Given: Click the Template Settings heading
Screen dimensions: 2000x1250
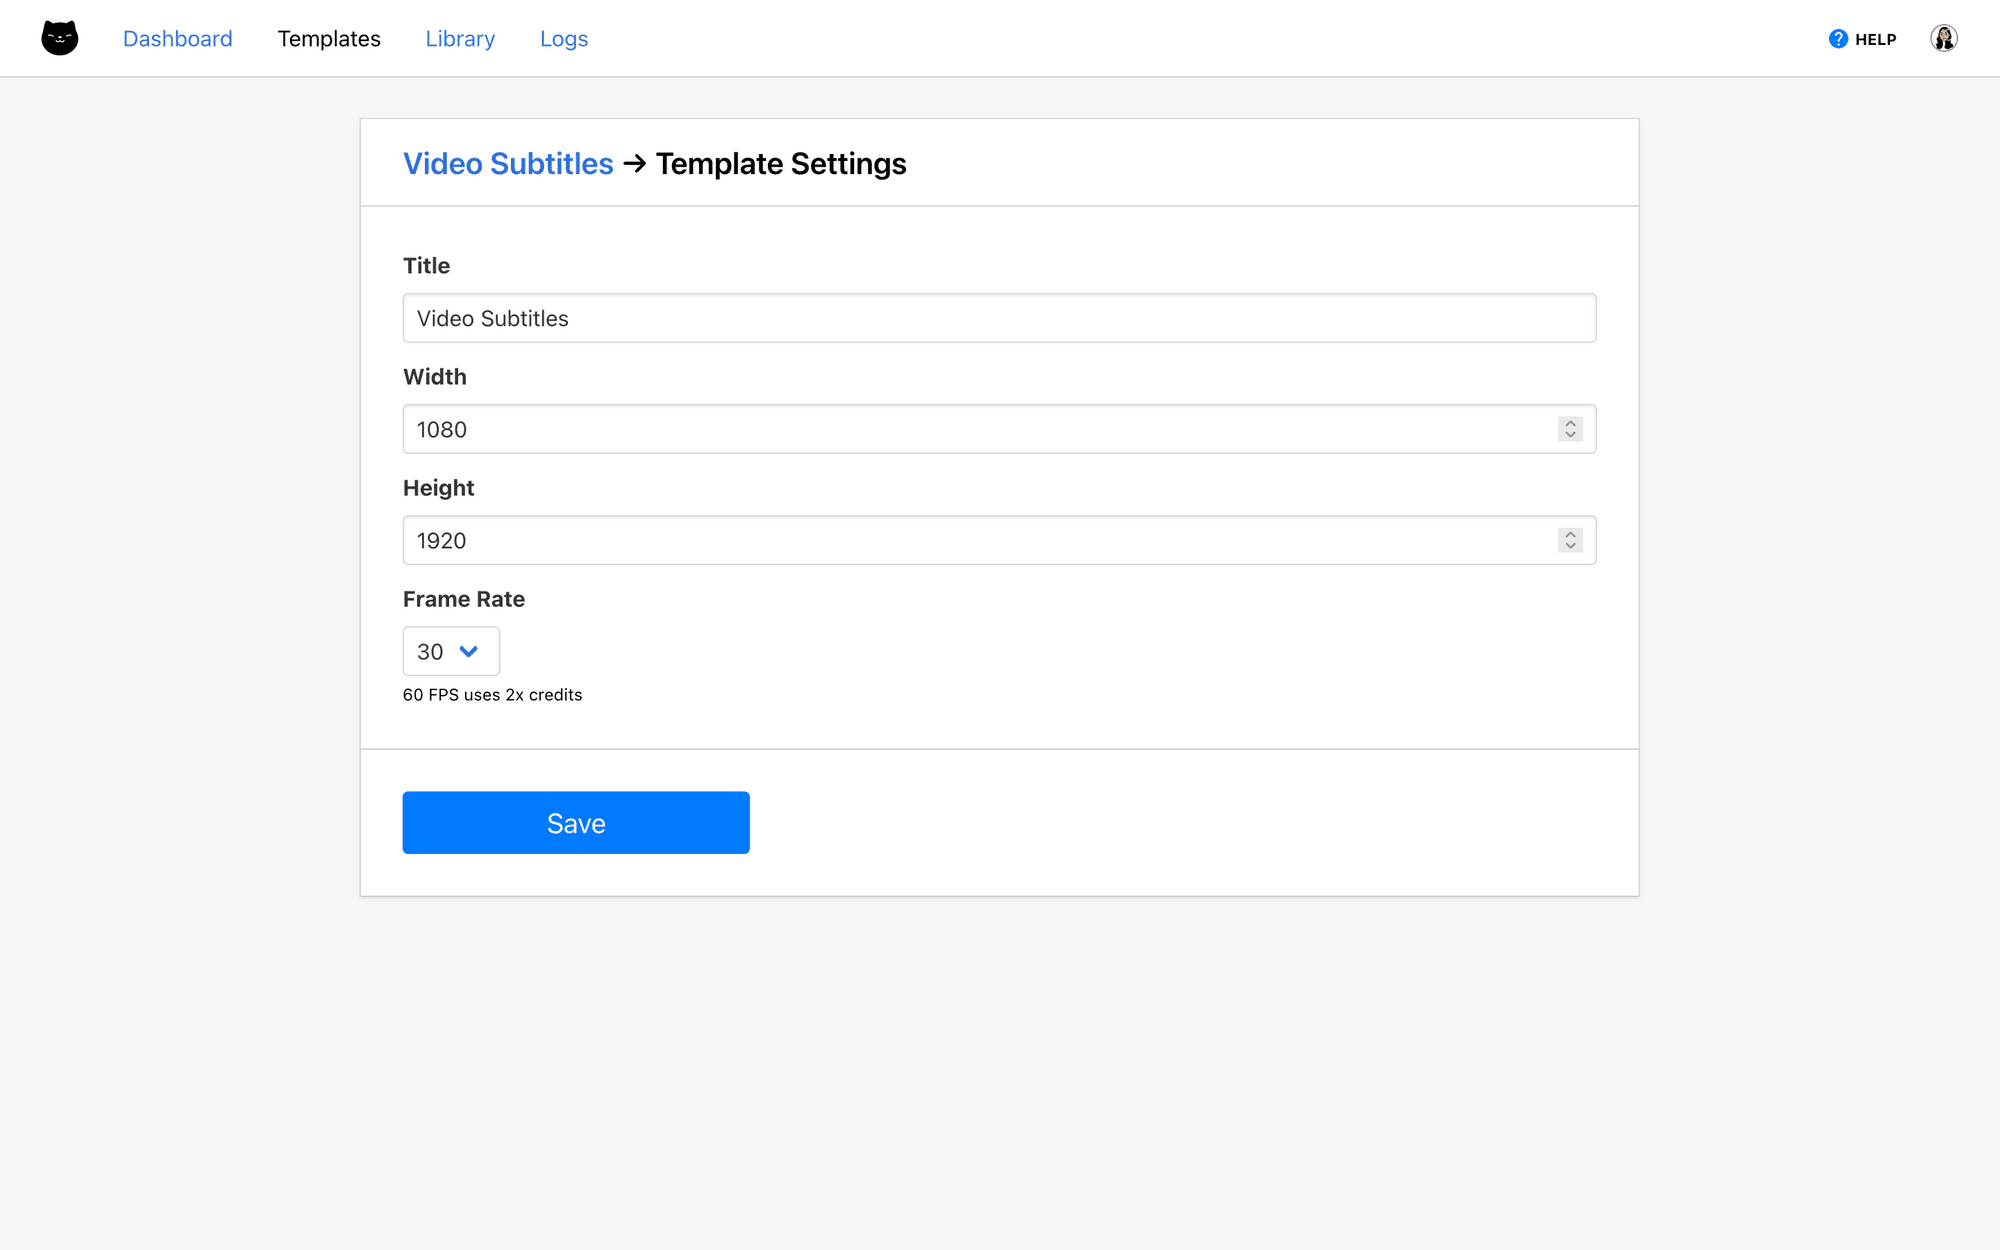Looking at the screenshot, I should (780, 163).
